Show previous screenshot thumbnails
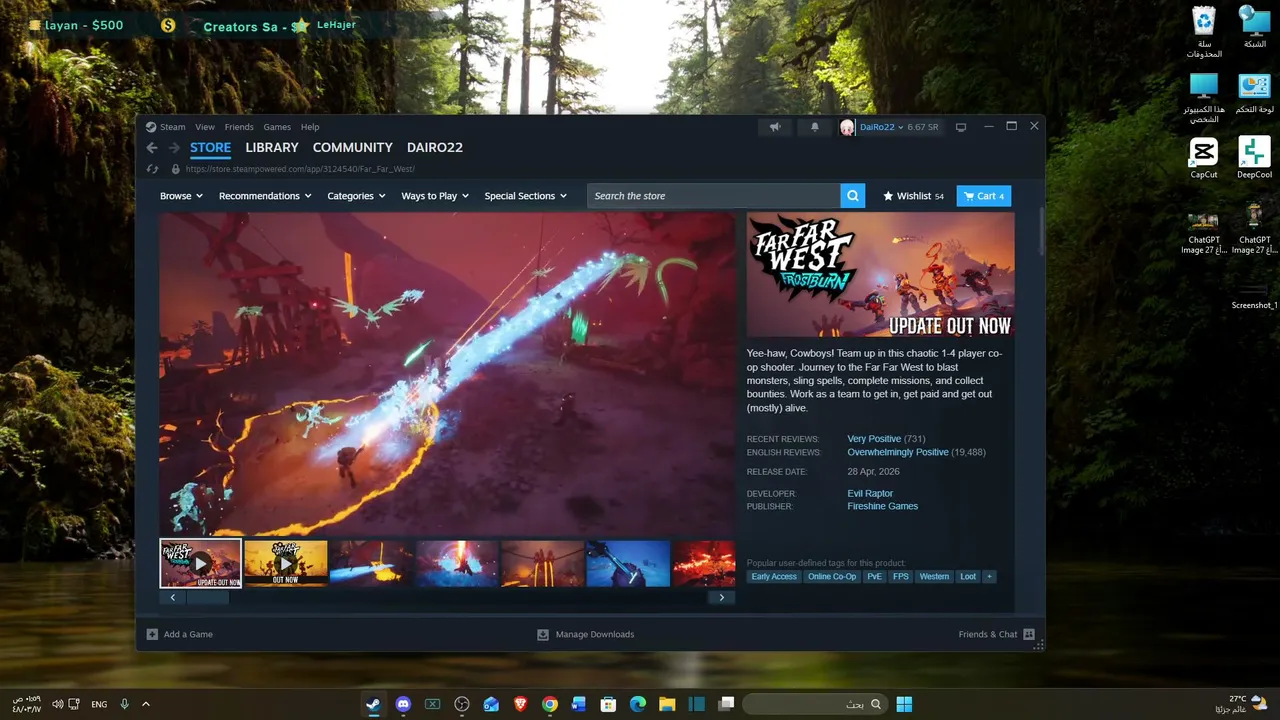 pos(172,597)
